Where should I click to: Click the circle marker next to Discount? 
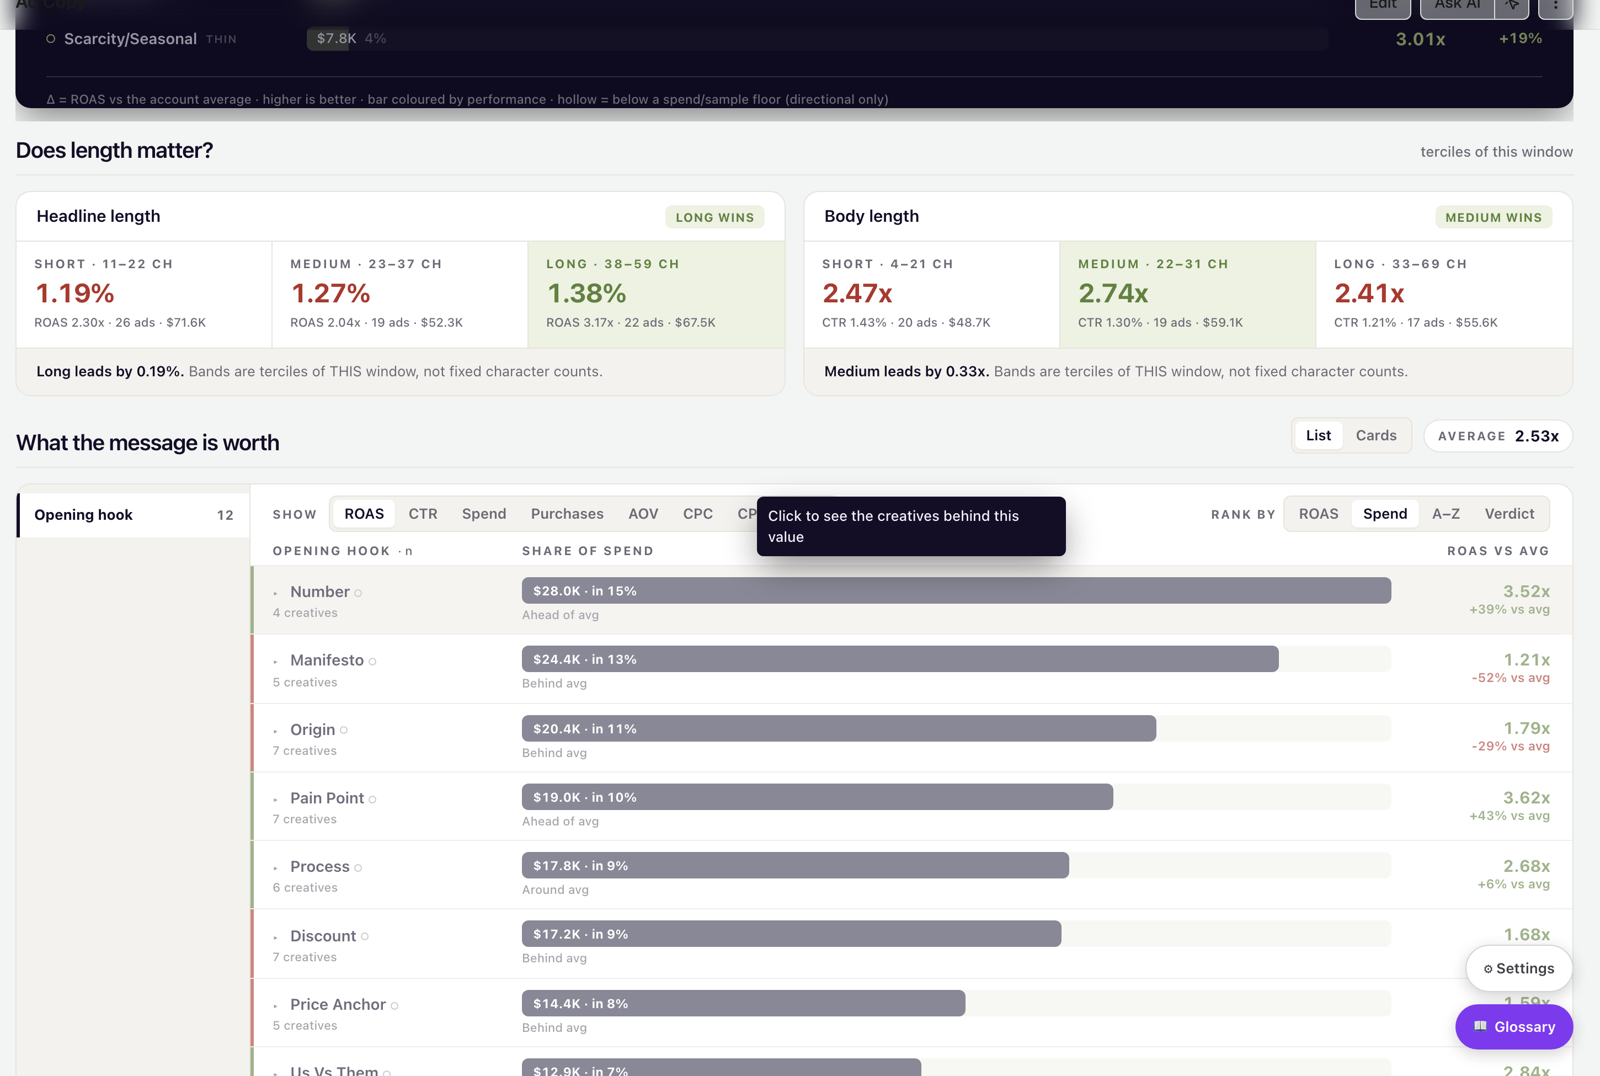pyautogui.click(x=365, y=937)
